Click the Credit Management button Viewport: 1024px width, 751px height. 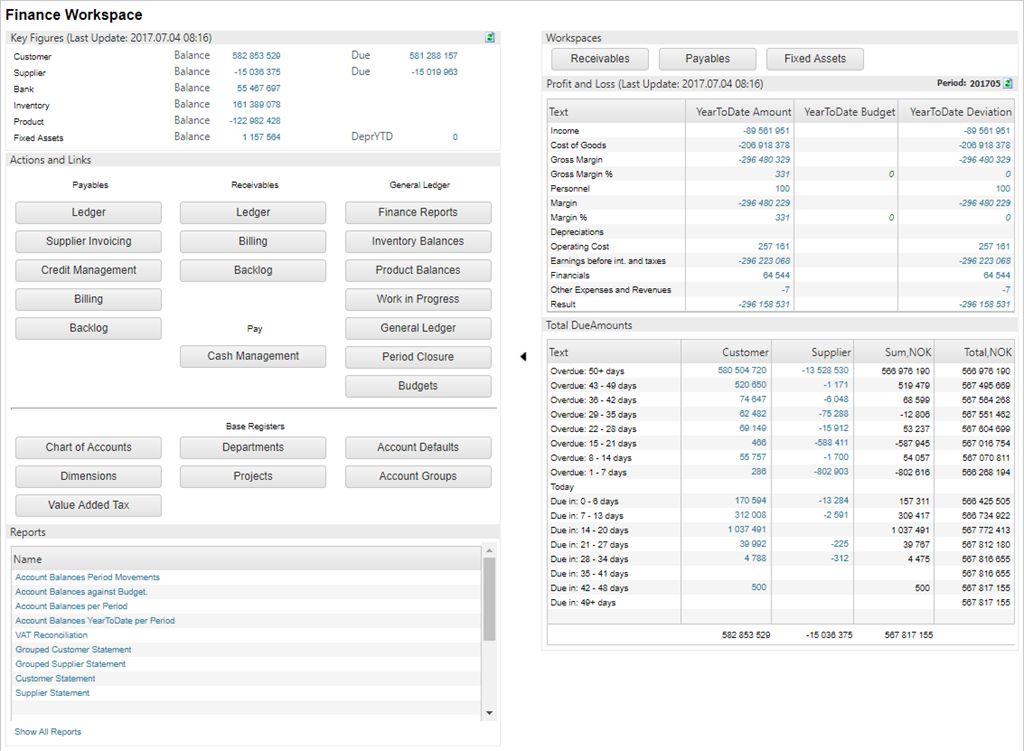click(88, 270)
